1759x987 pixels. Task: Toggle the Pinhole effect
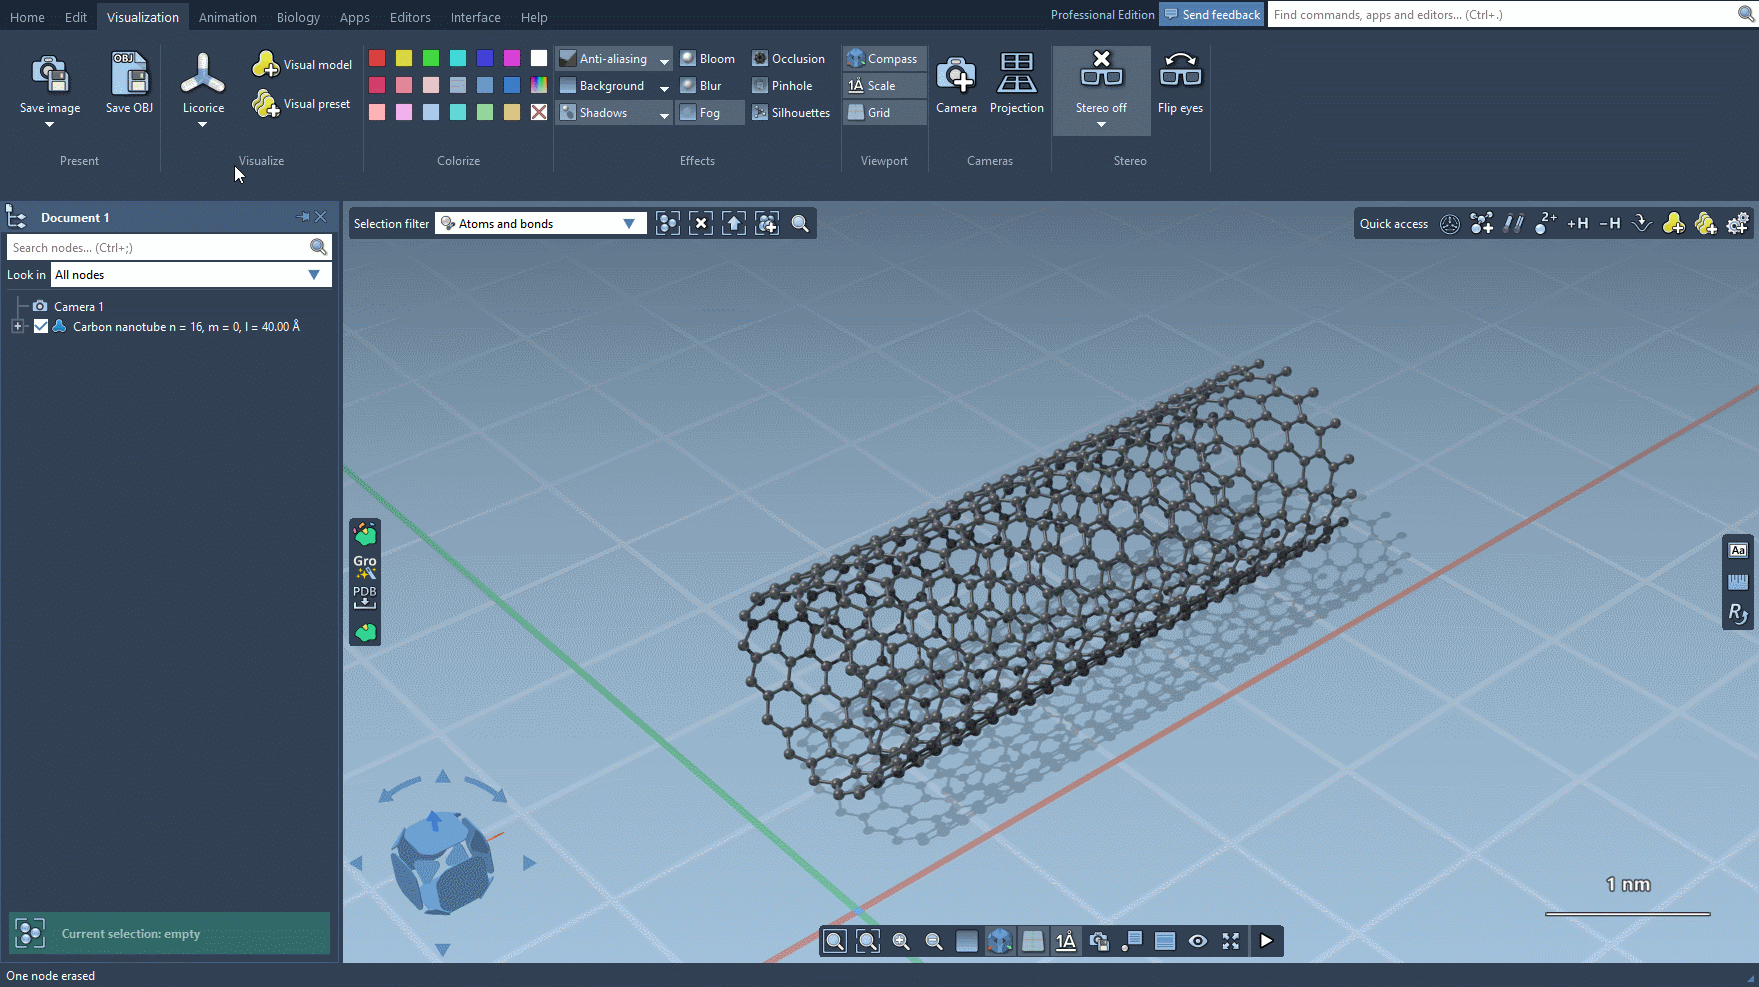click(x=782, y=86)
